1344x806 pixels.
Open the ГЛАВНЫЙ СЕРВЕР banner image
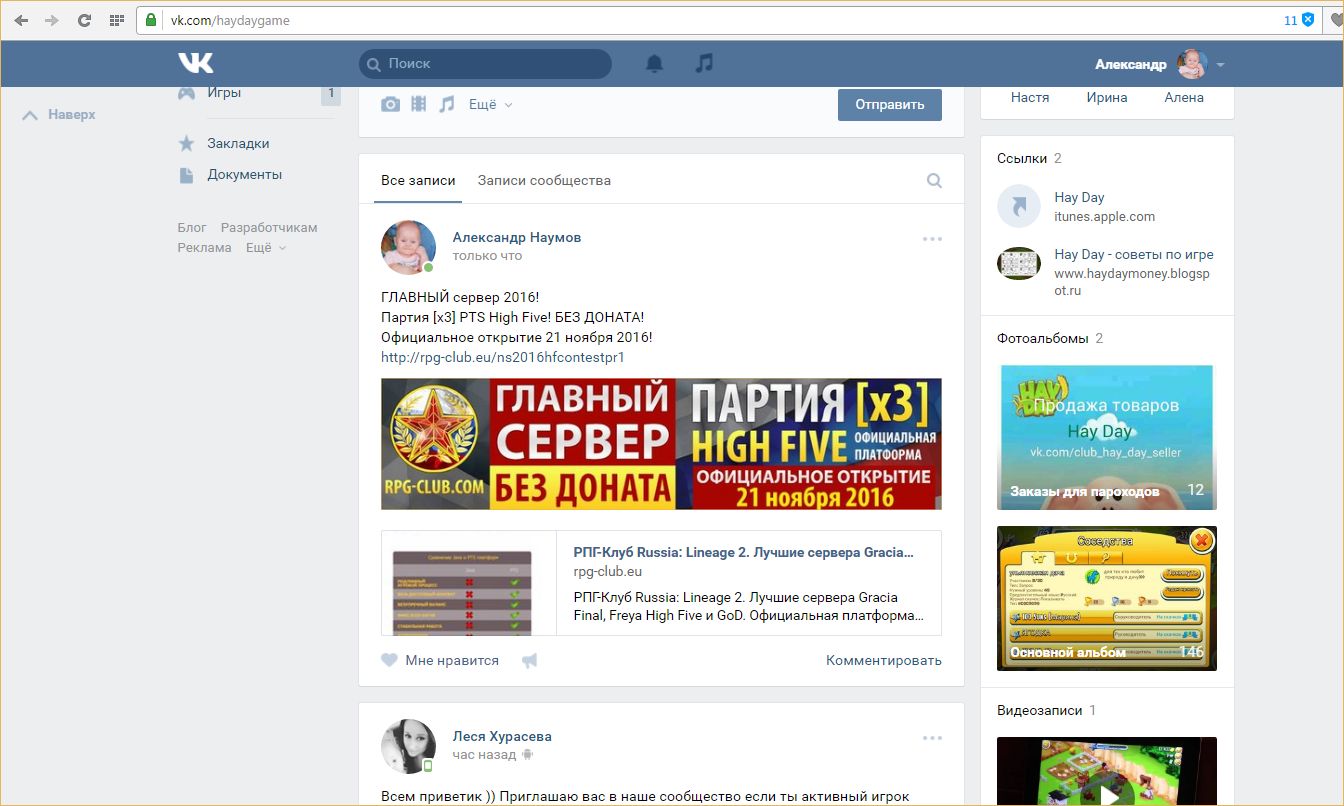point(661,444)
